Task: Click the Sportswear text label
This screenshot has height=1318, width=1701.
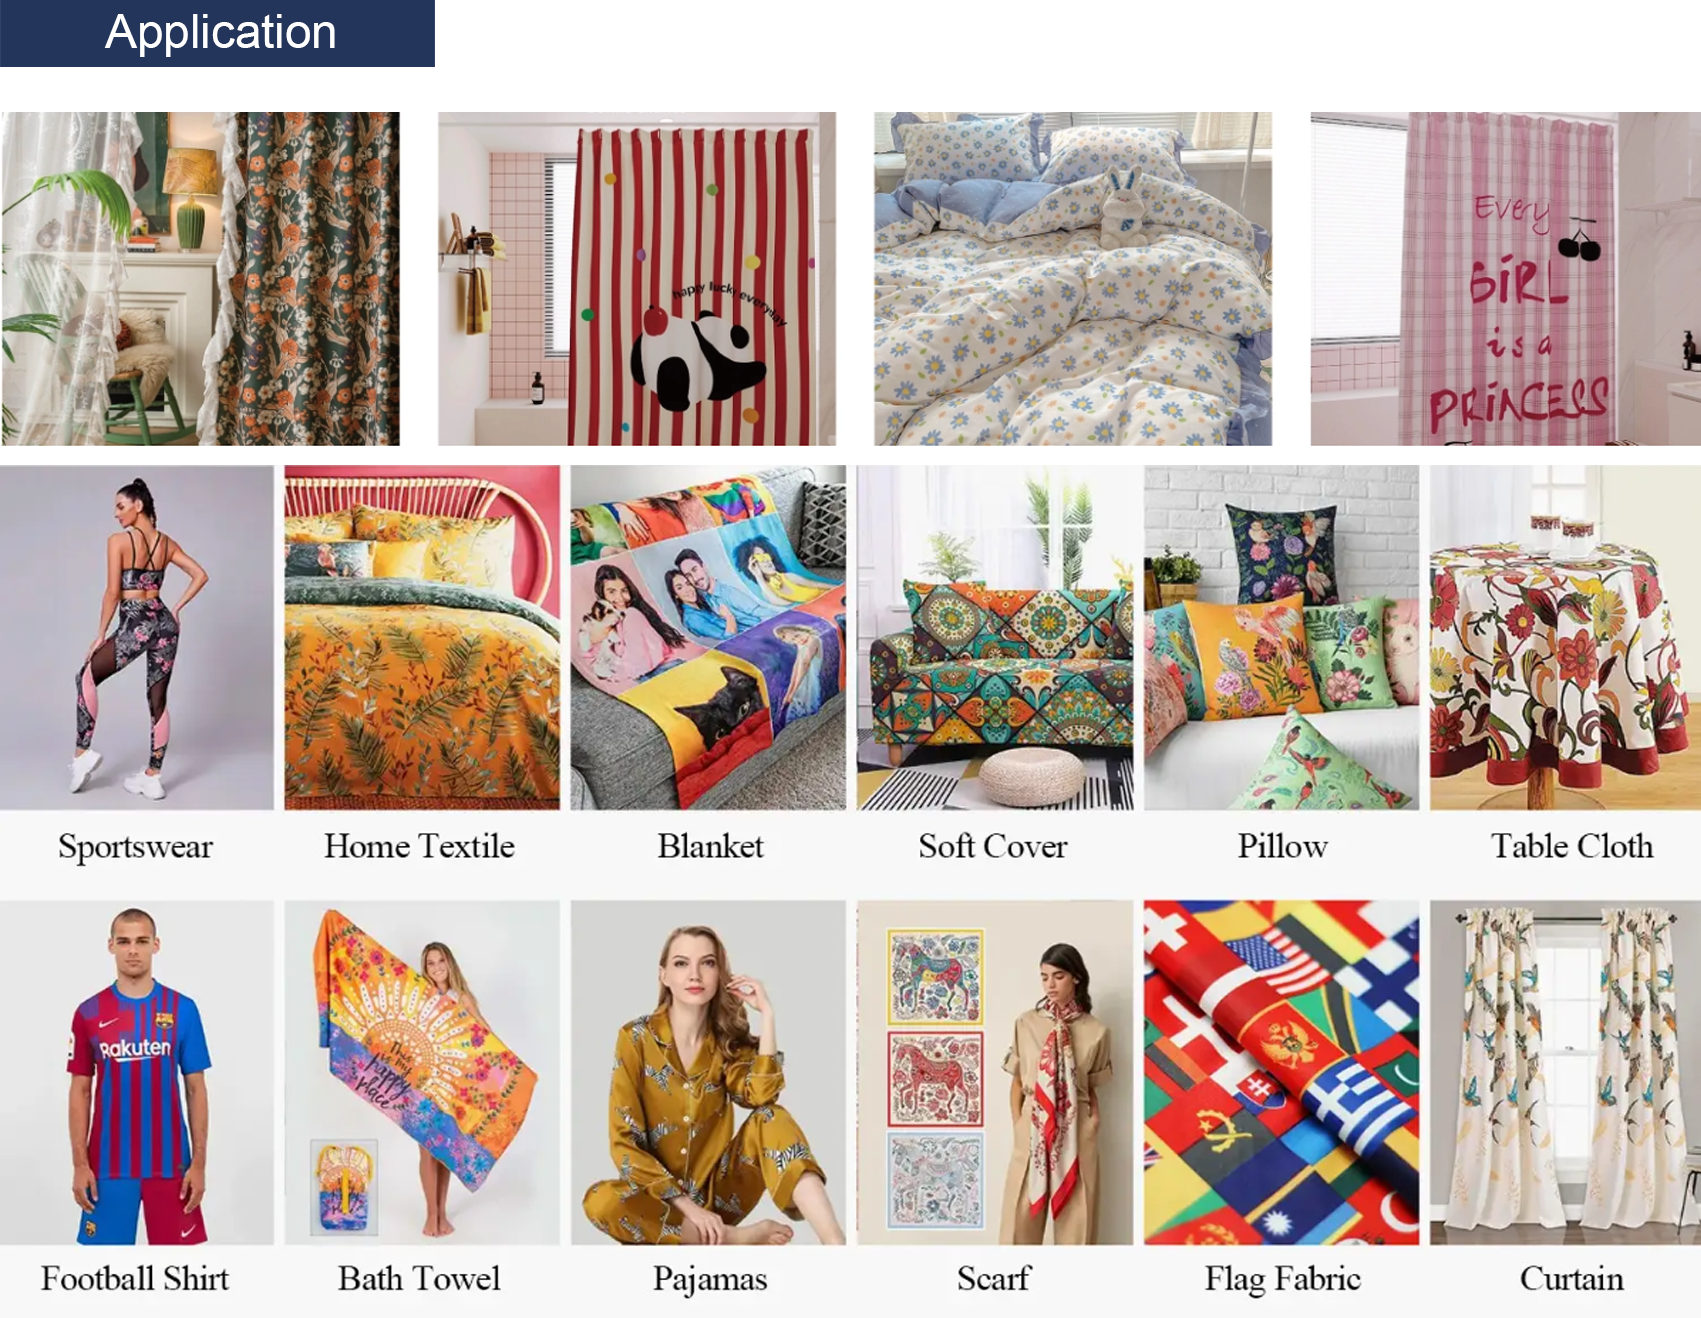Action: click(135, 847)
